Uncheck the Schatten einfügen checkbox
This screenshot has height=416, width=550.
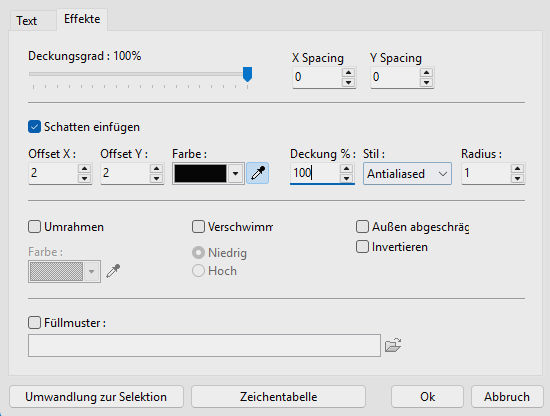(34, 127)
